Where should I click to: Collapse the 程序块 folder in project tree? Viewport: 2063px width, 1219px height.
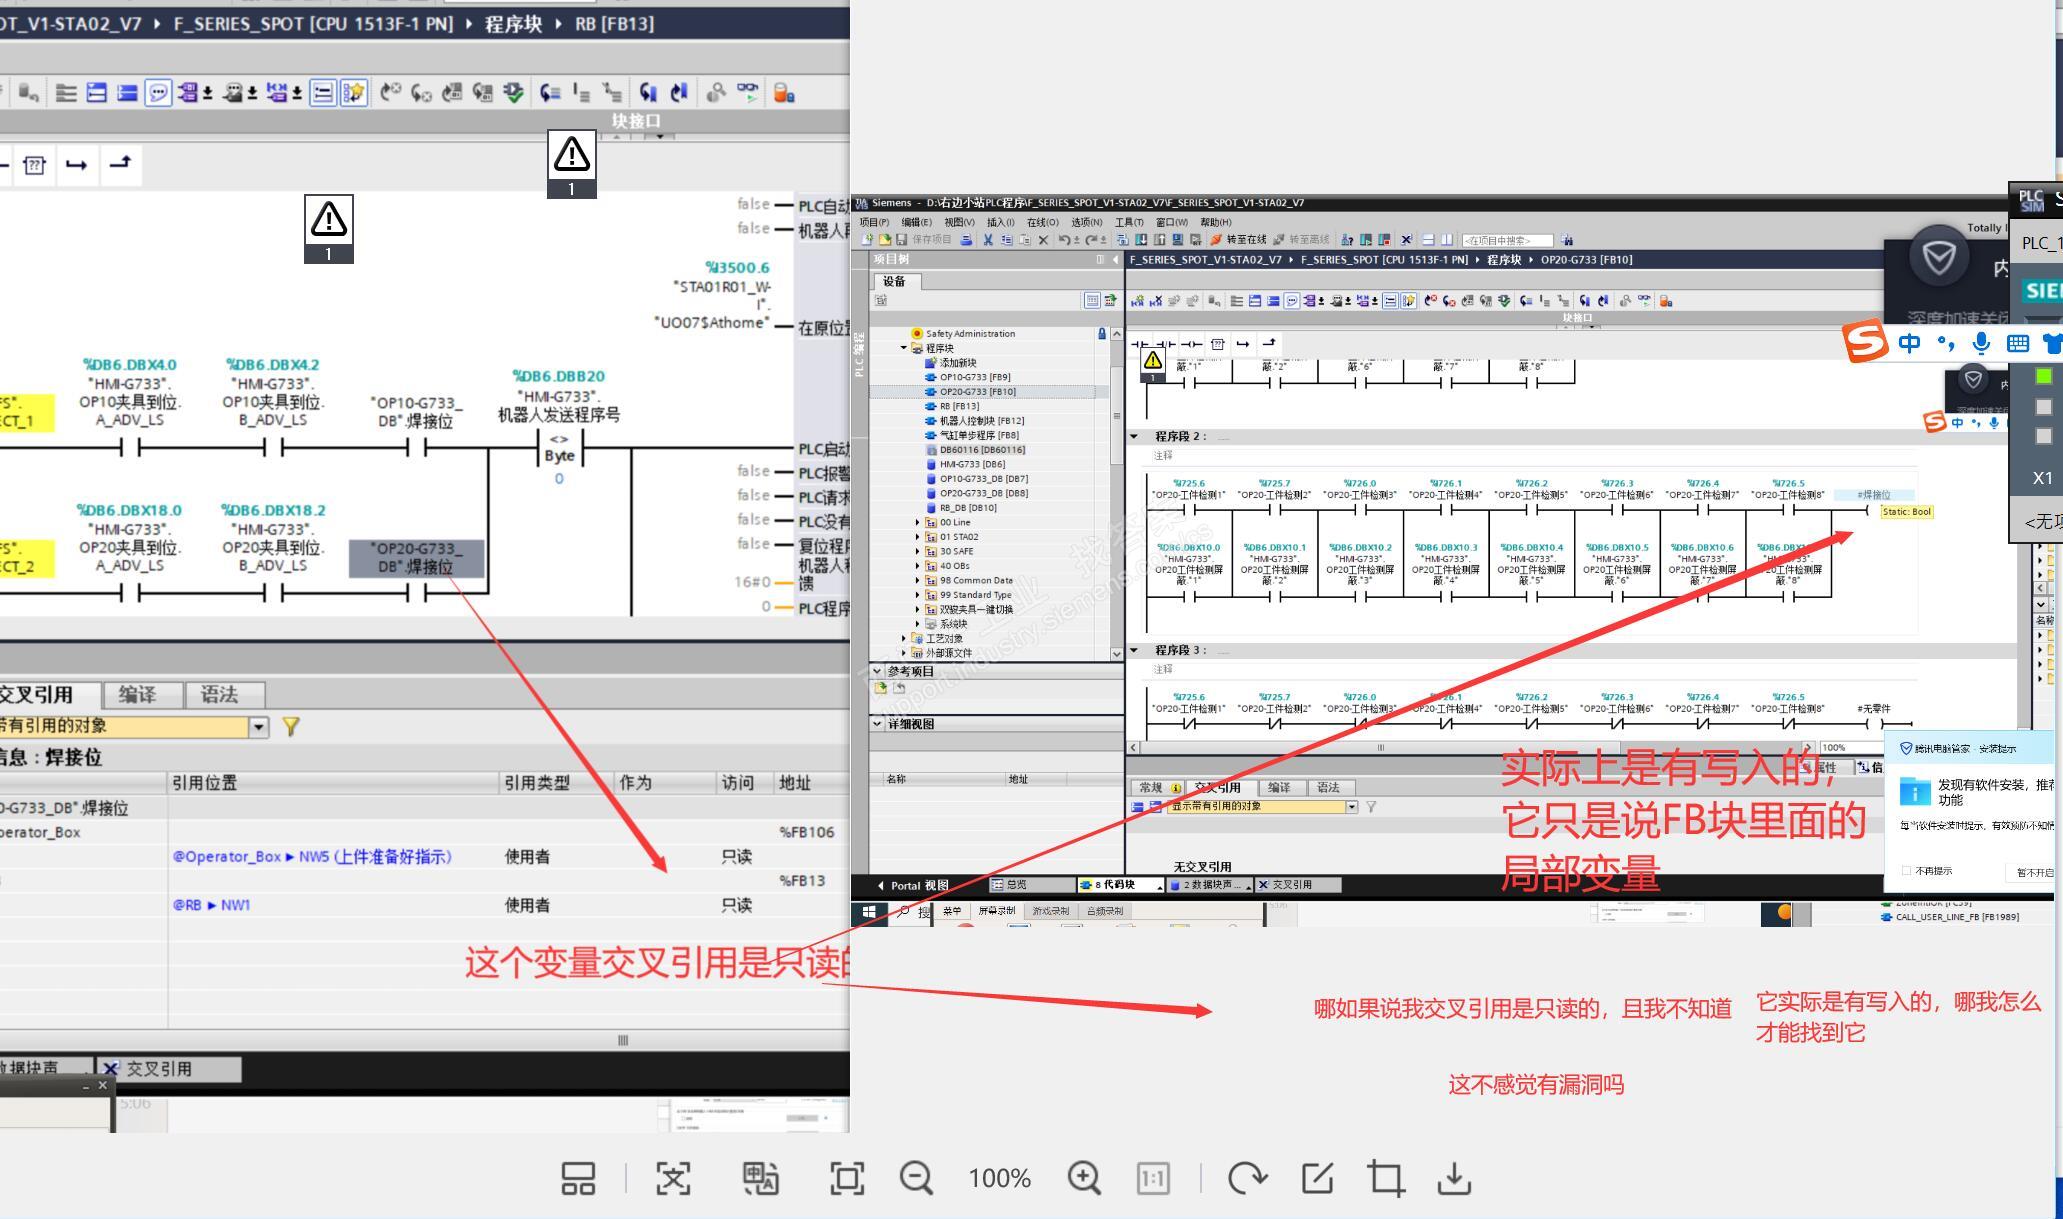904,348
